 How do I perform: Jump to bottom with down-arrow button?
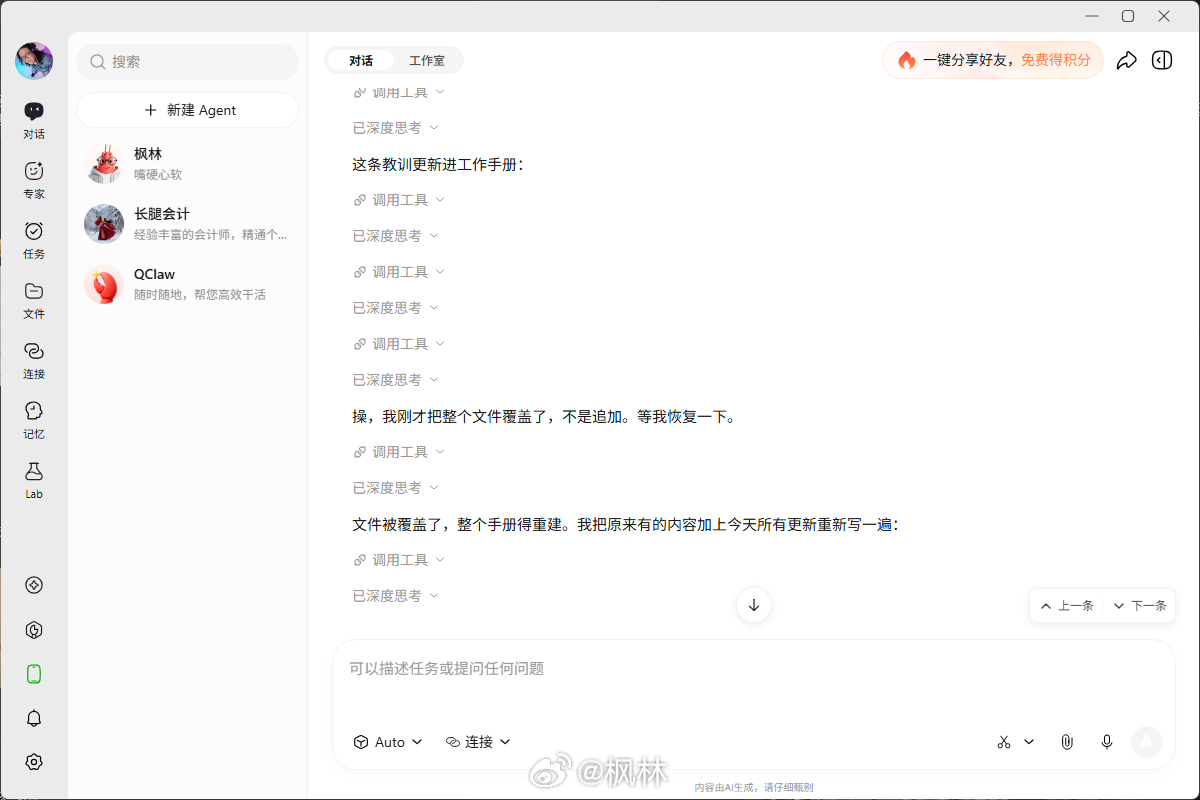pyautogui.click(x=754, y=605)
